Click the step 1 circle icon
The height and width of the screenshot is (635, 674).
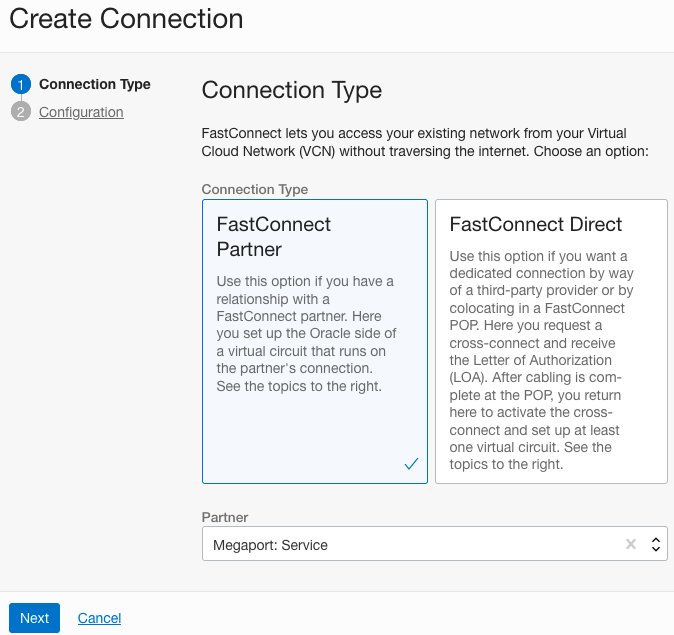[x=21, y=85]
